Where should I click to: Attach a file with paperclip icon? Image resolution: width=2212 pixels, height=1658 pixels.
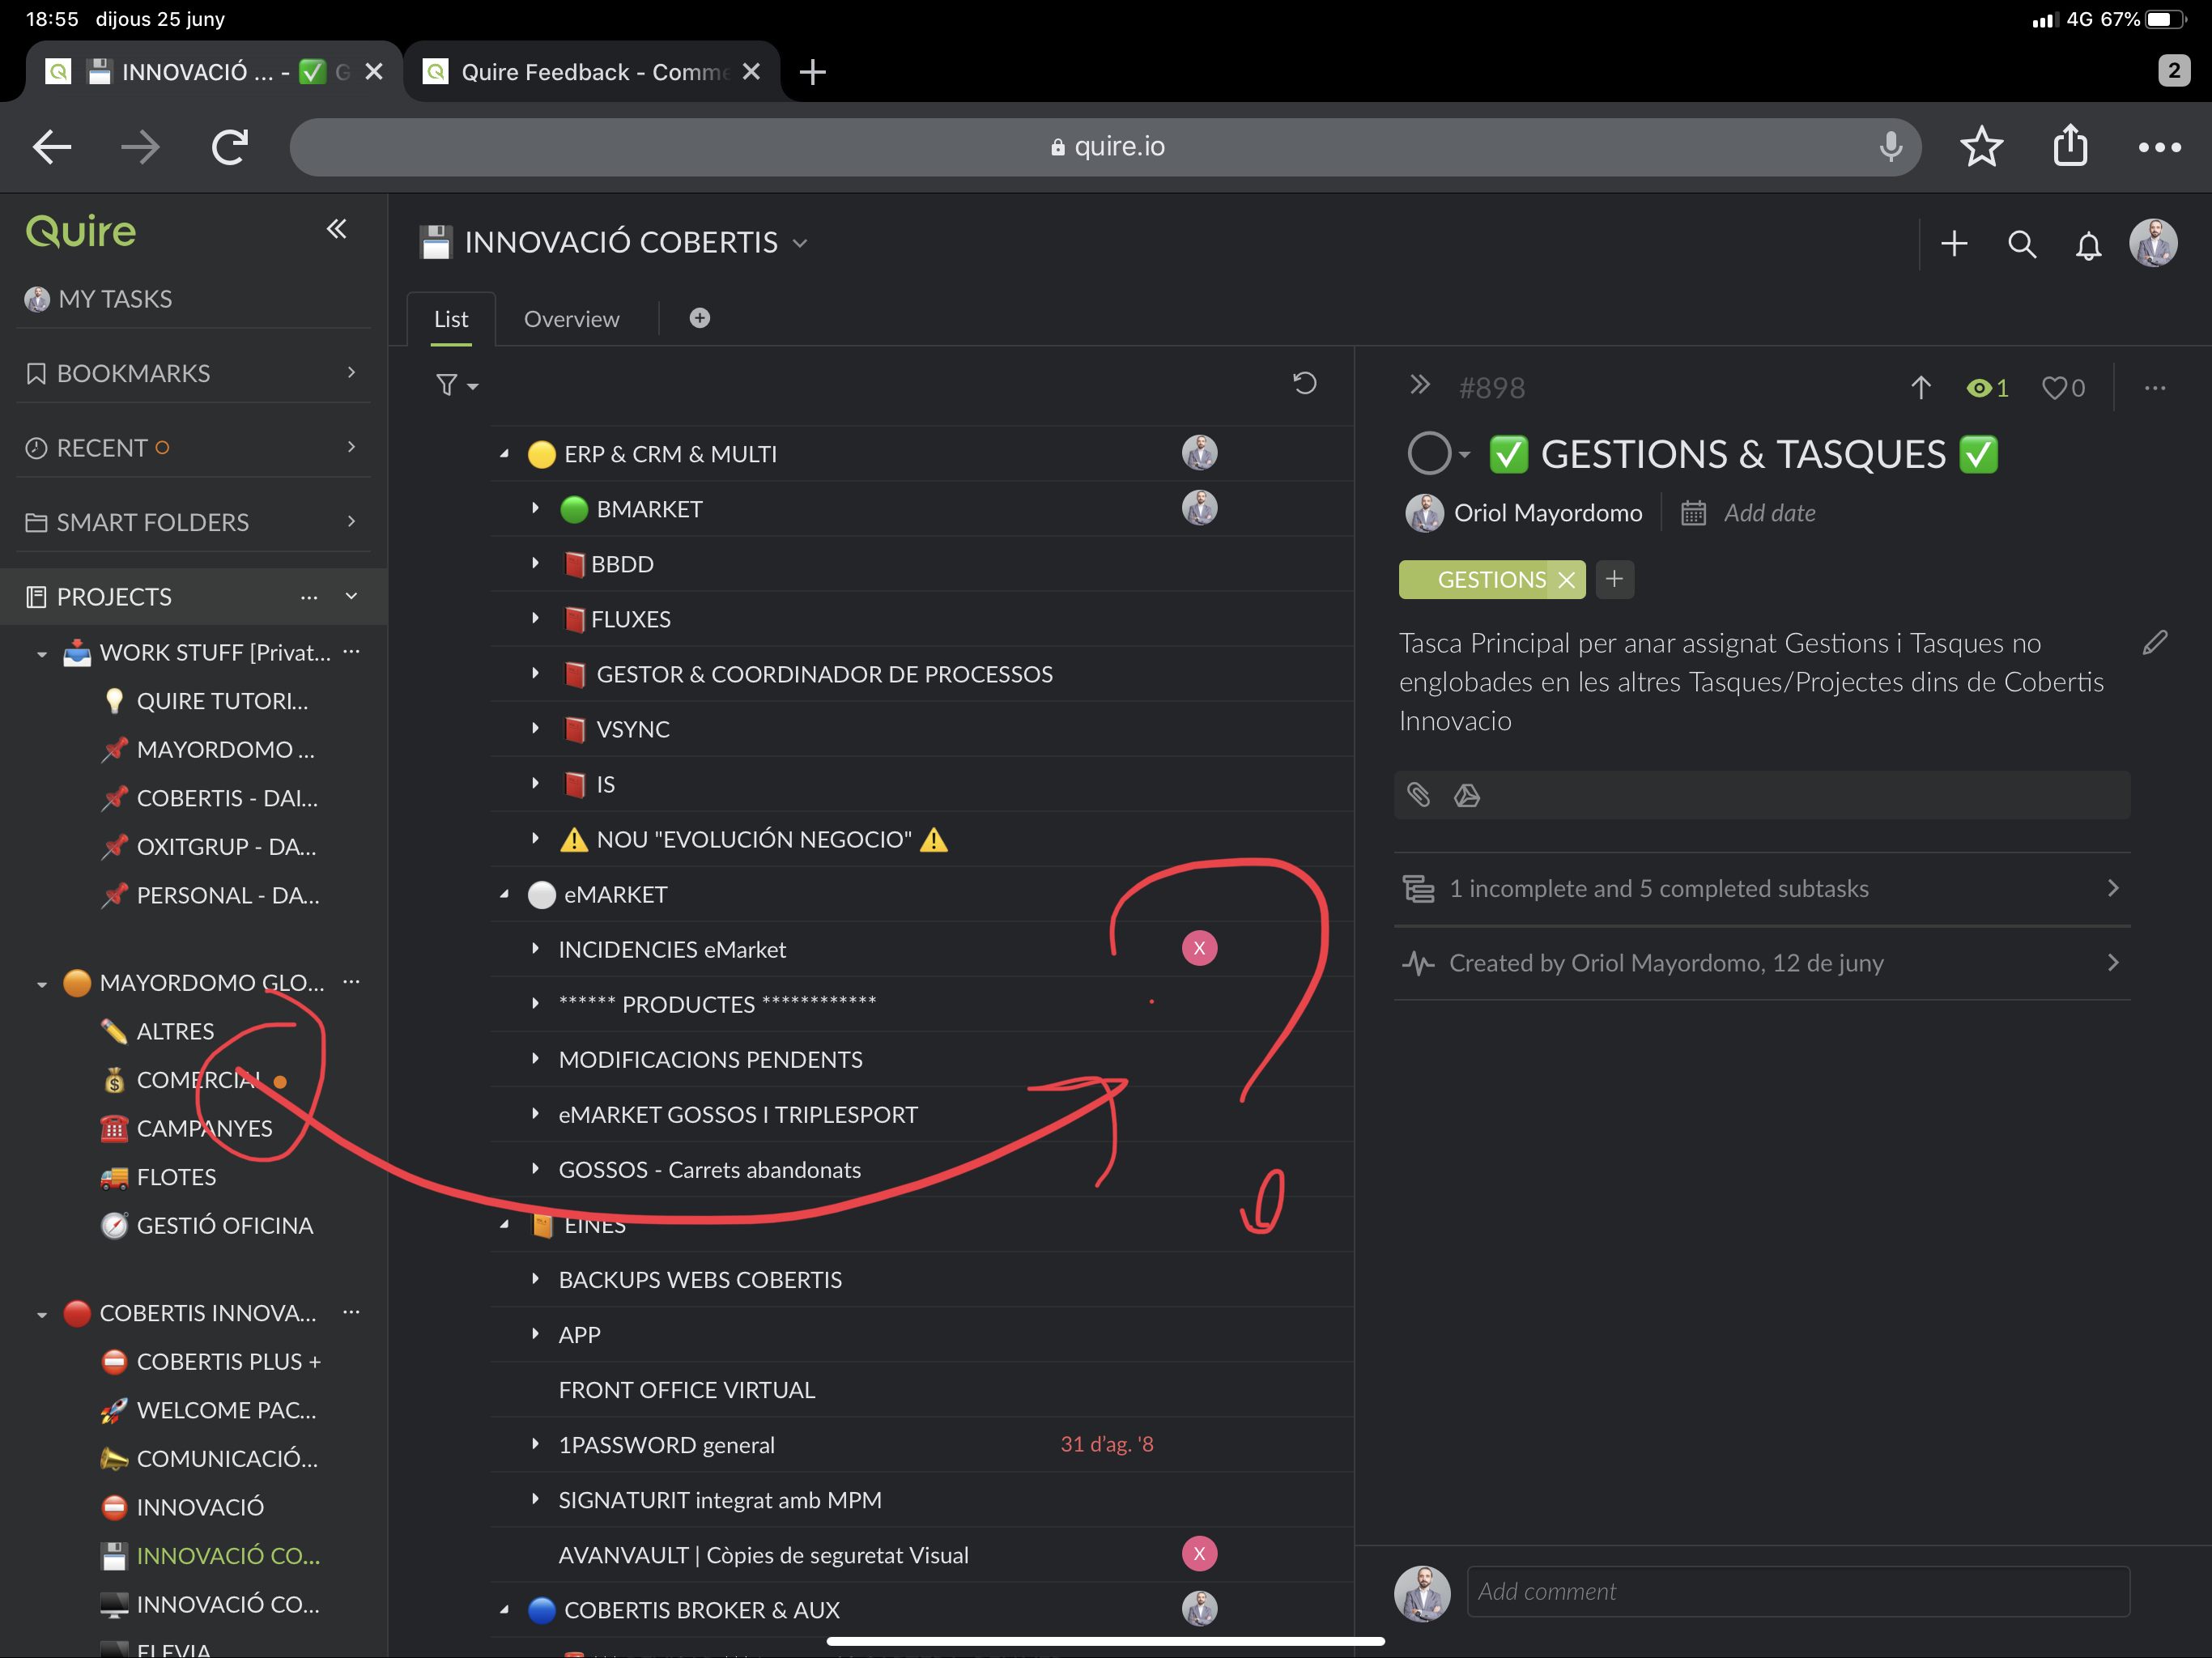(1418, 795)
